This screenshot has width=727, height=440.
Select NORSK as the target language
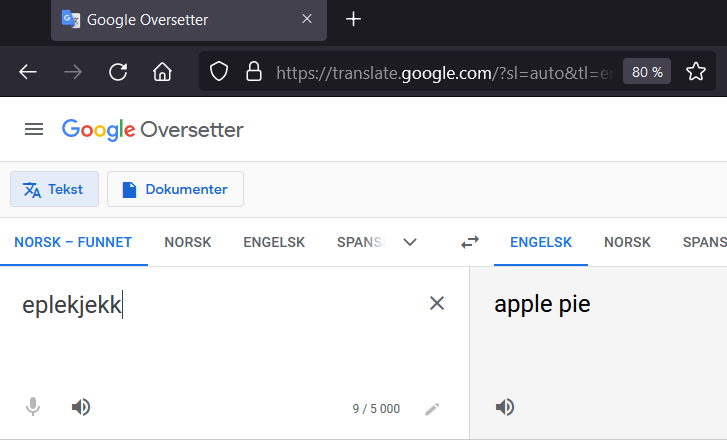pos(627,242)
